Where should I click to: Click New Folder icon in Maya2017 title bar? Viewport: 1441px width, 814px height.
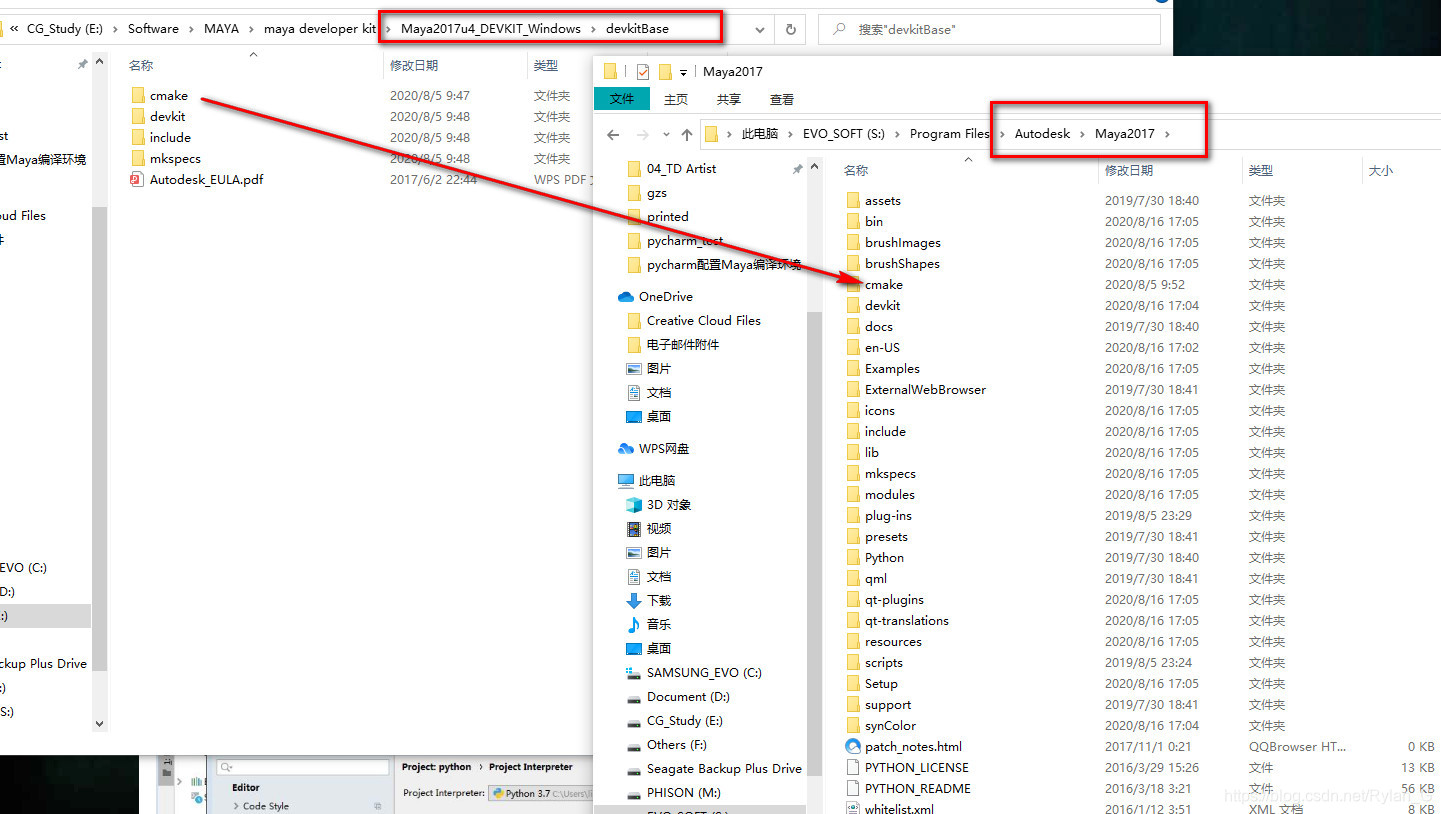[665, 71]
